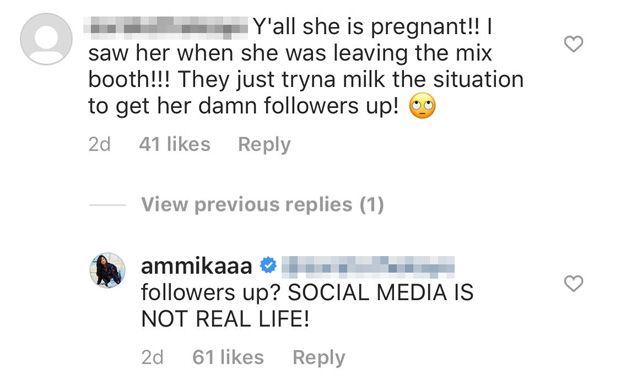Click the 'to get her damn followers up!' line
Image resolution: width=620 pixels, height=380 pixels.
coord(244,106)
